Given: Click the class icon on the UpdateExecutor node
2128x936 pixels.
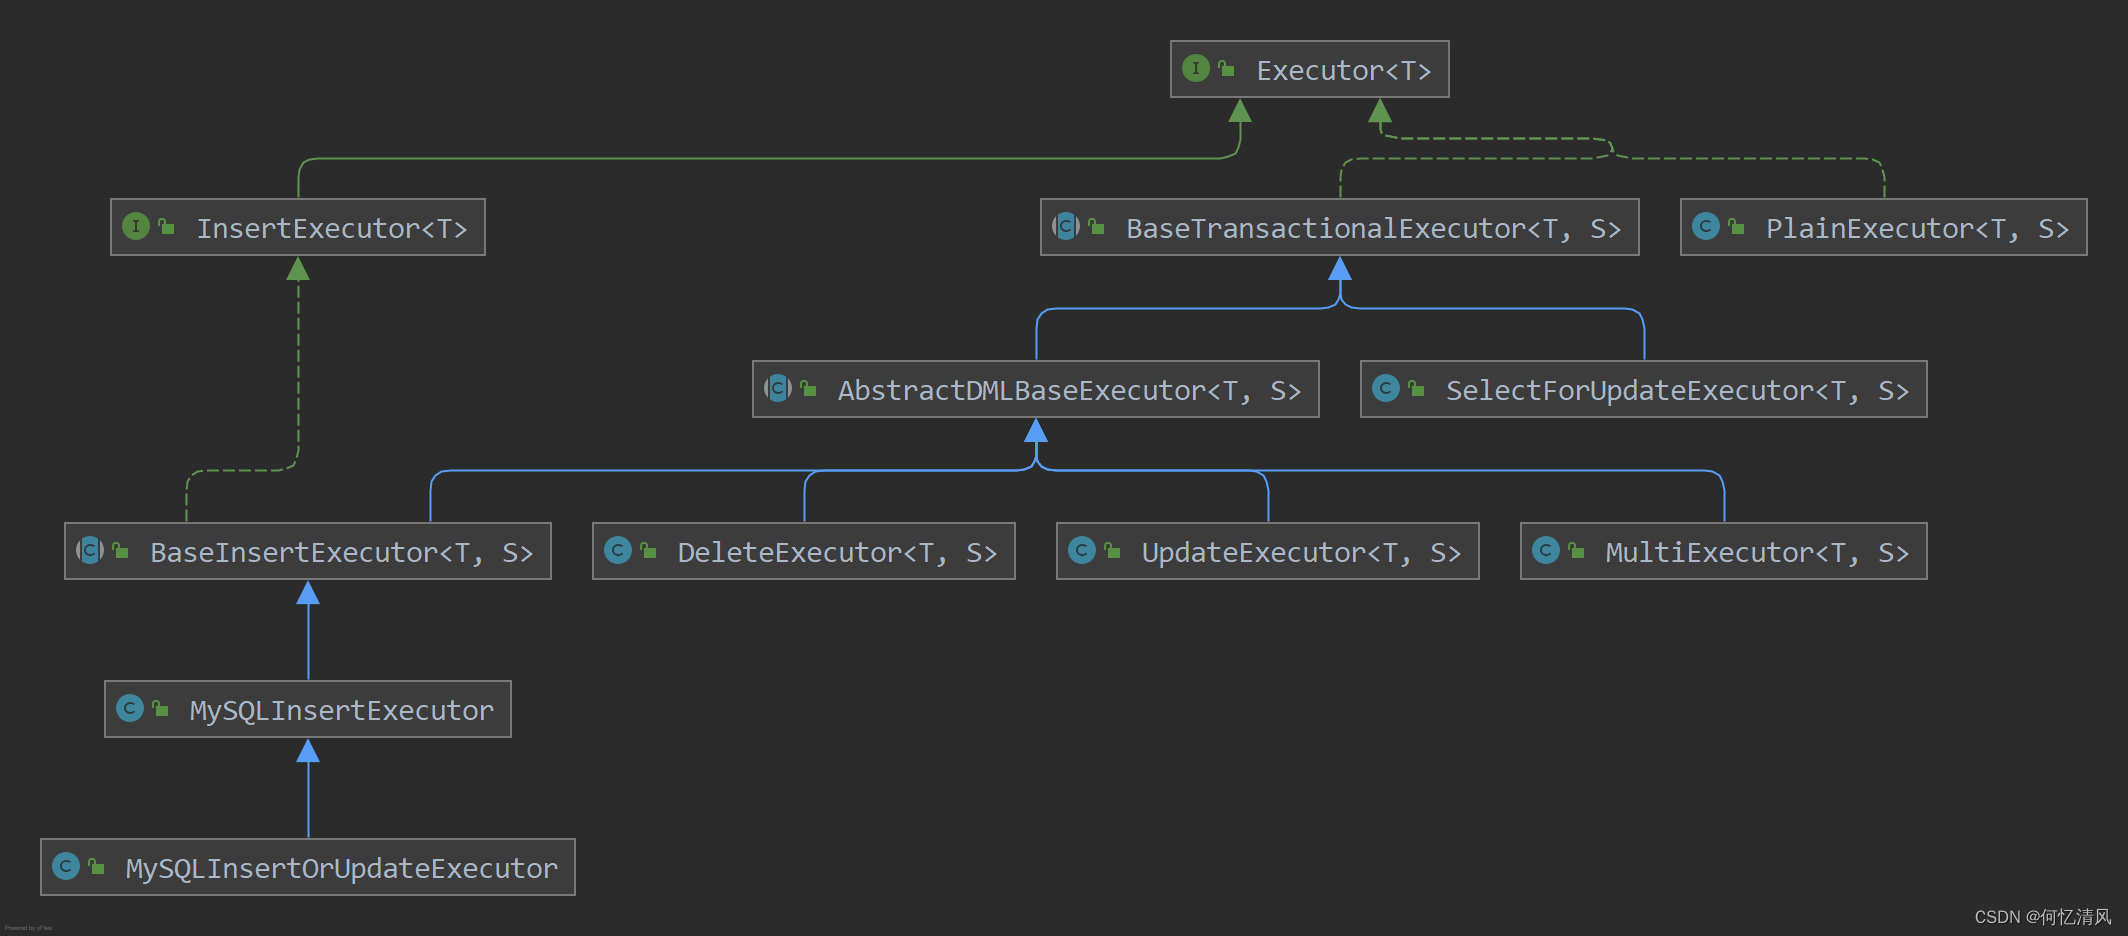Looking at the screenshot, I should click(1082, 550).
